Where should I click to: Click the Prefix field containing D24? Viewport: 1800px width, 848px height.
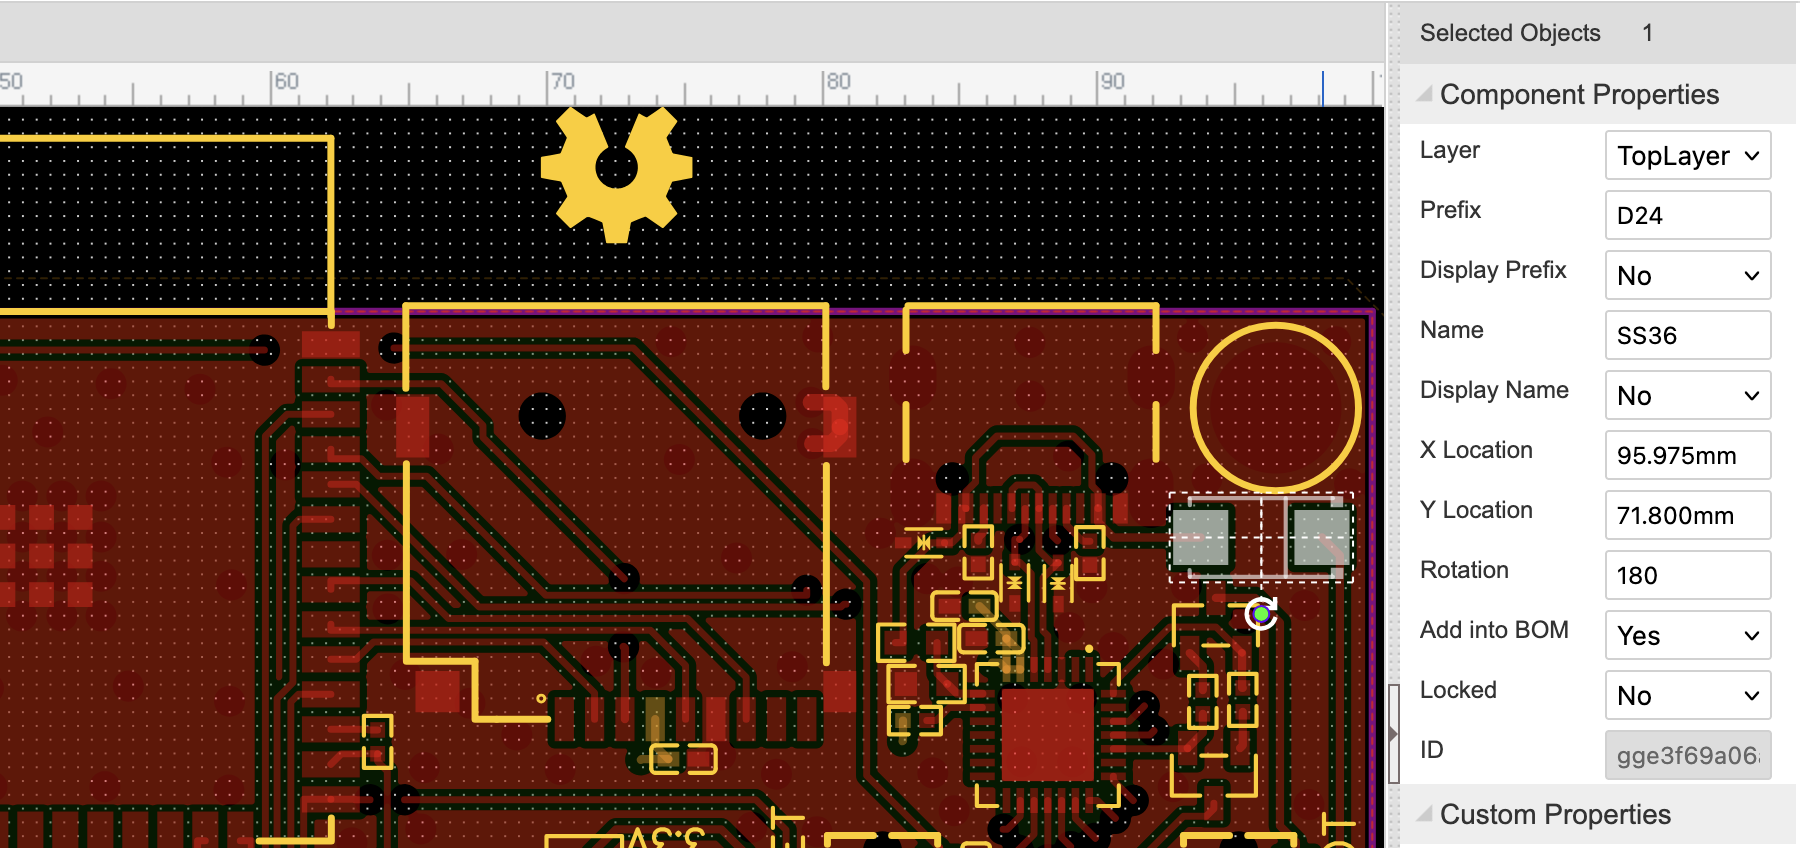pos(1687,216)
